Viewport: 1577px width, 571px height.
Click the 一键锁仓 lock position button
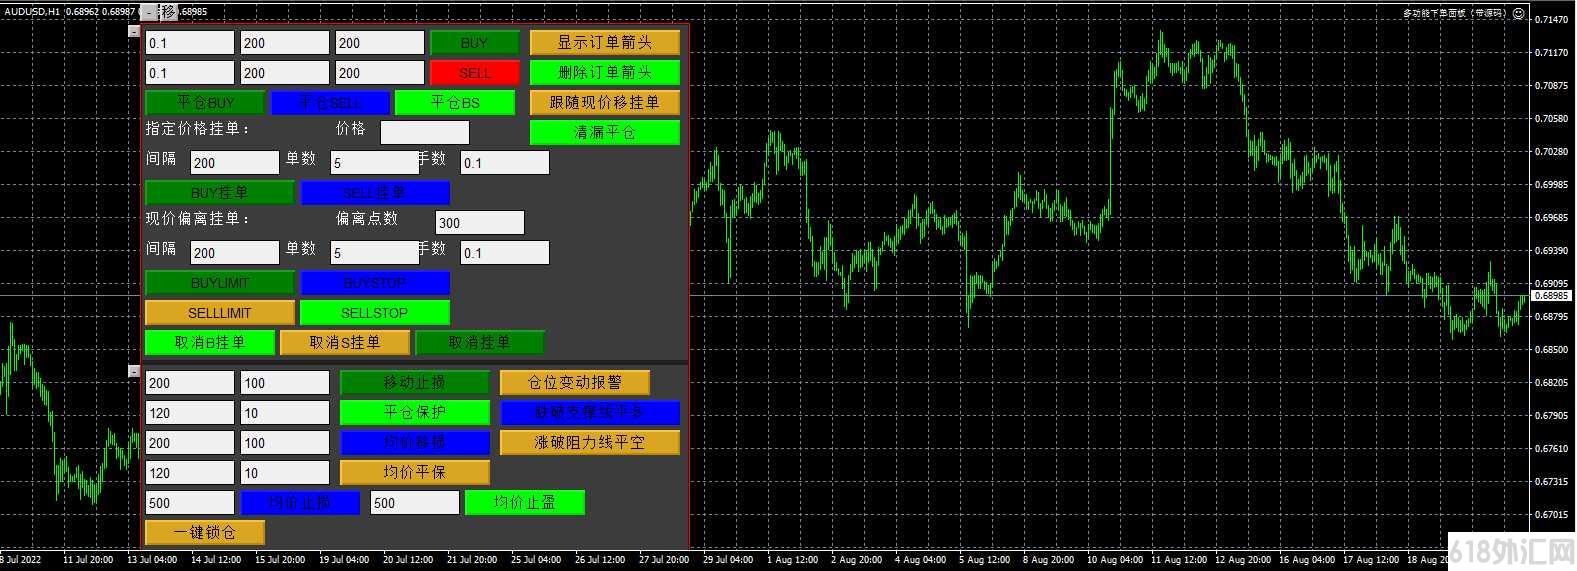(204, 532)
